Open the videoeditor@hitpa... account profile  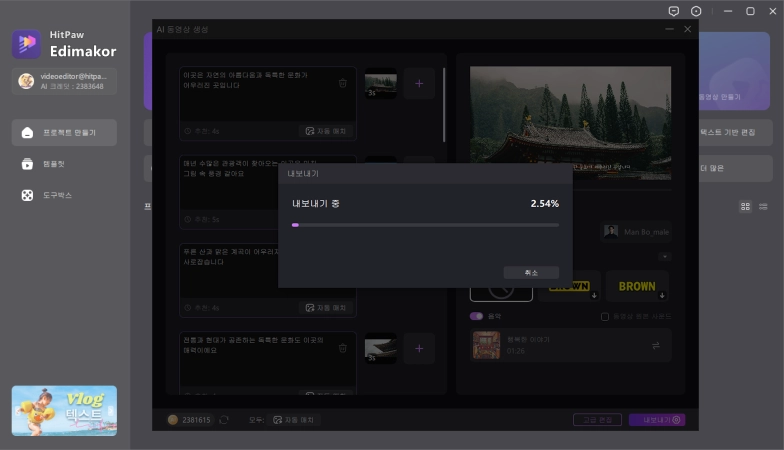pos(64,81)
